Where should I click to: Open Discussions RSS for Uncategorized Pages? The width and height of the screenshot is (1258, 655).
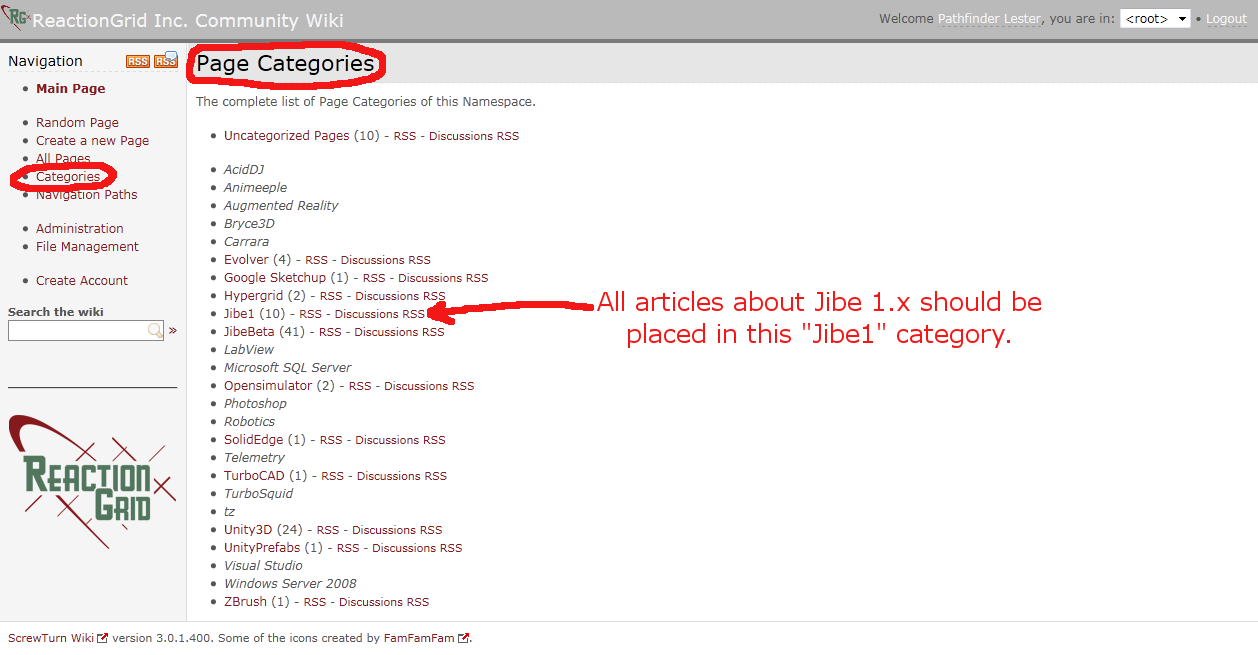tap(474, 136)
